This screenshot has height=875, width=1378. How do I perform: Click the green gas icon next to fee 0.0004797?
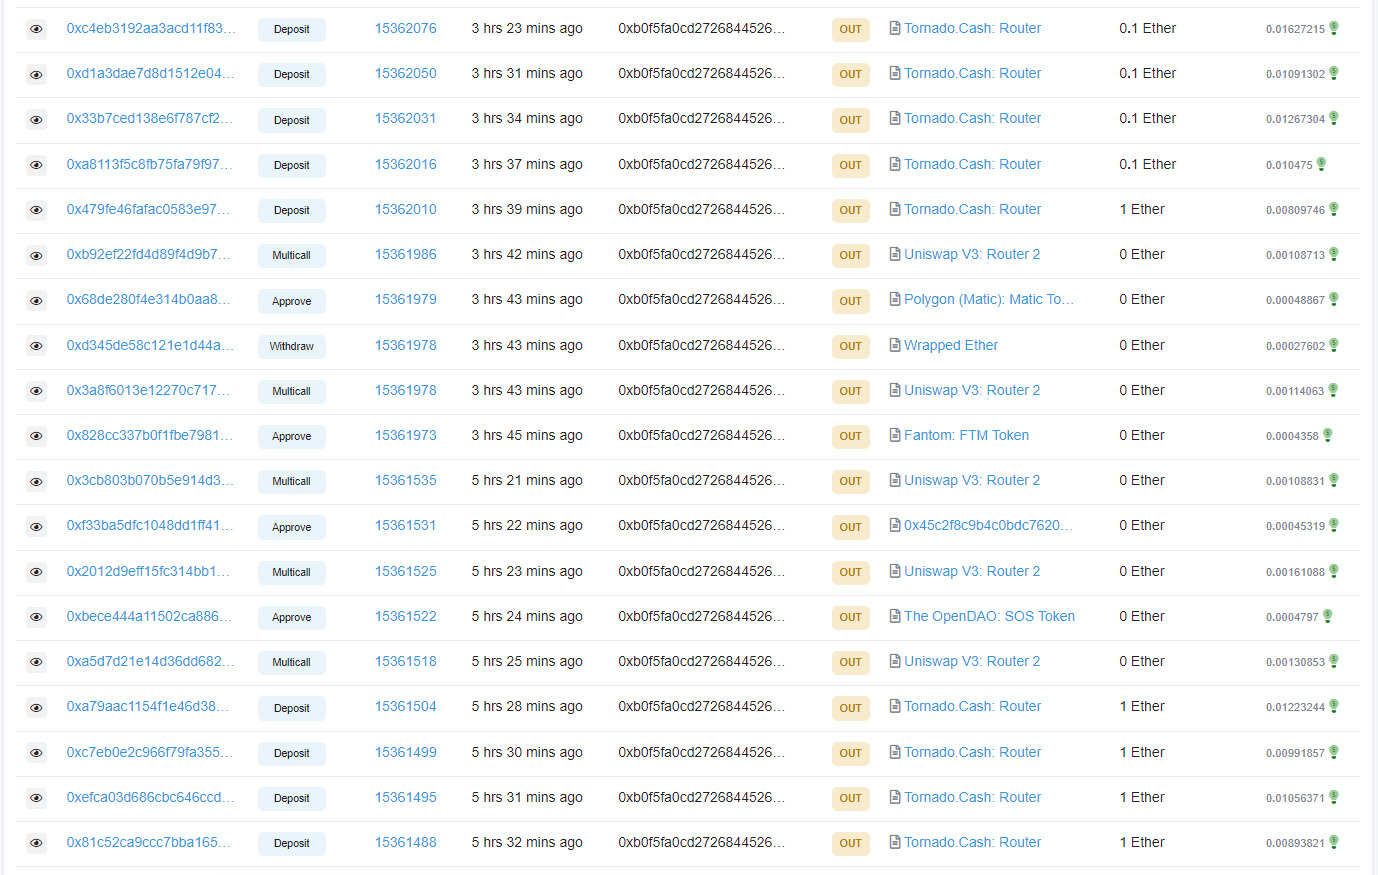pyautogui.click(x=1328, y=616)
